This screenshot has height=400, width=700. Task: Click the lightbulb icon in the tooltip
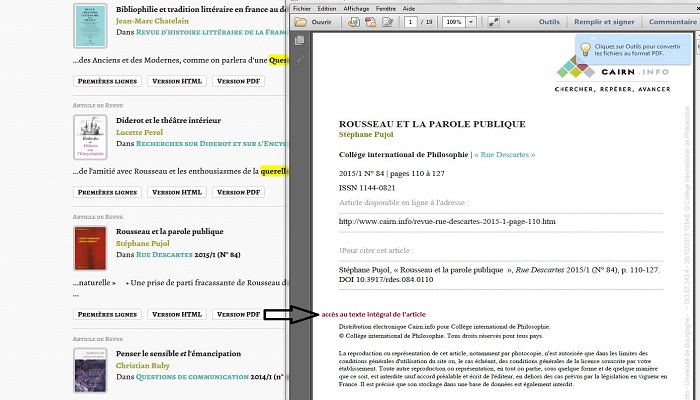pos(584,47)
